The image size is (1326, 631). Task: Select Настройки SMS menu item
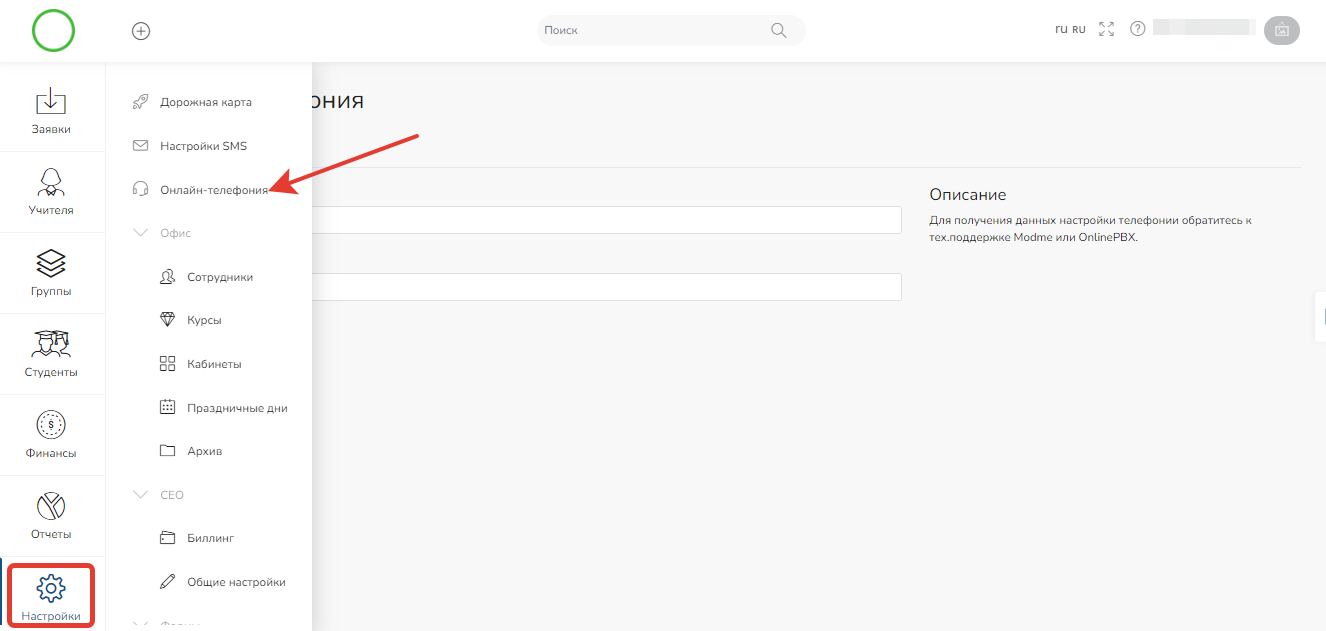coord(203,146)
